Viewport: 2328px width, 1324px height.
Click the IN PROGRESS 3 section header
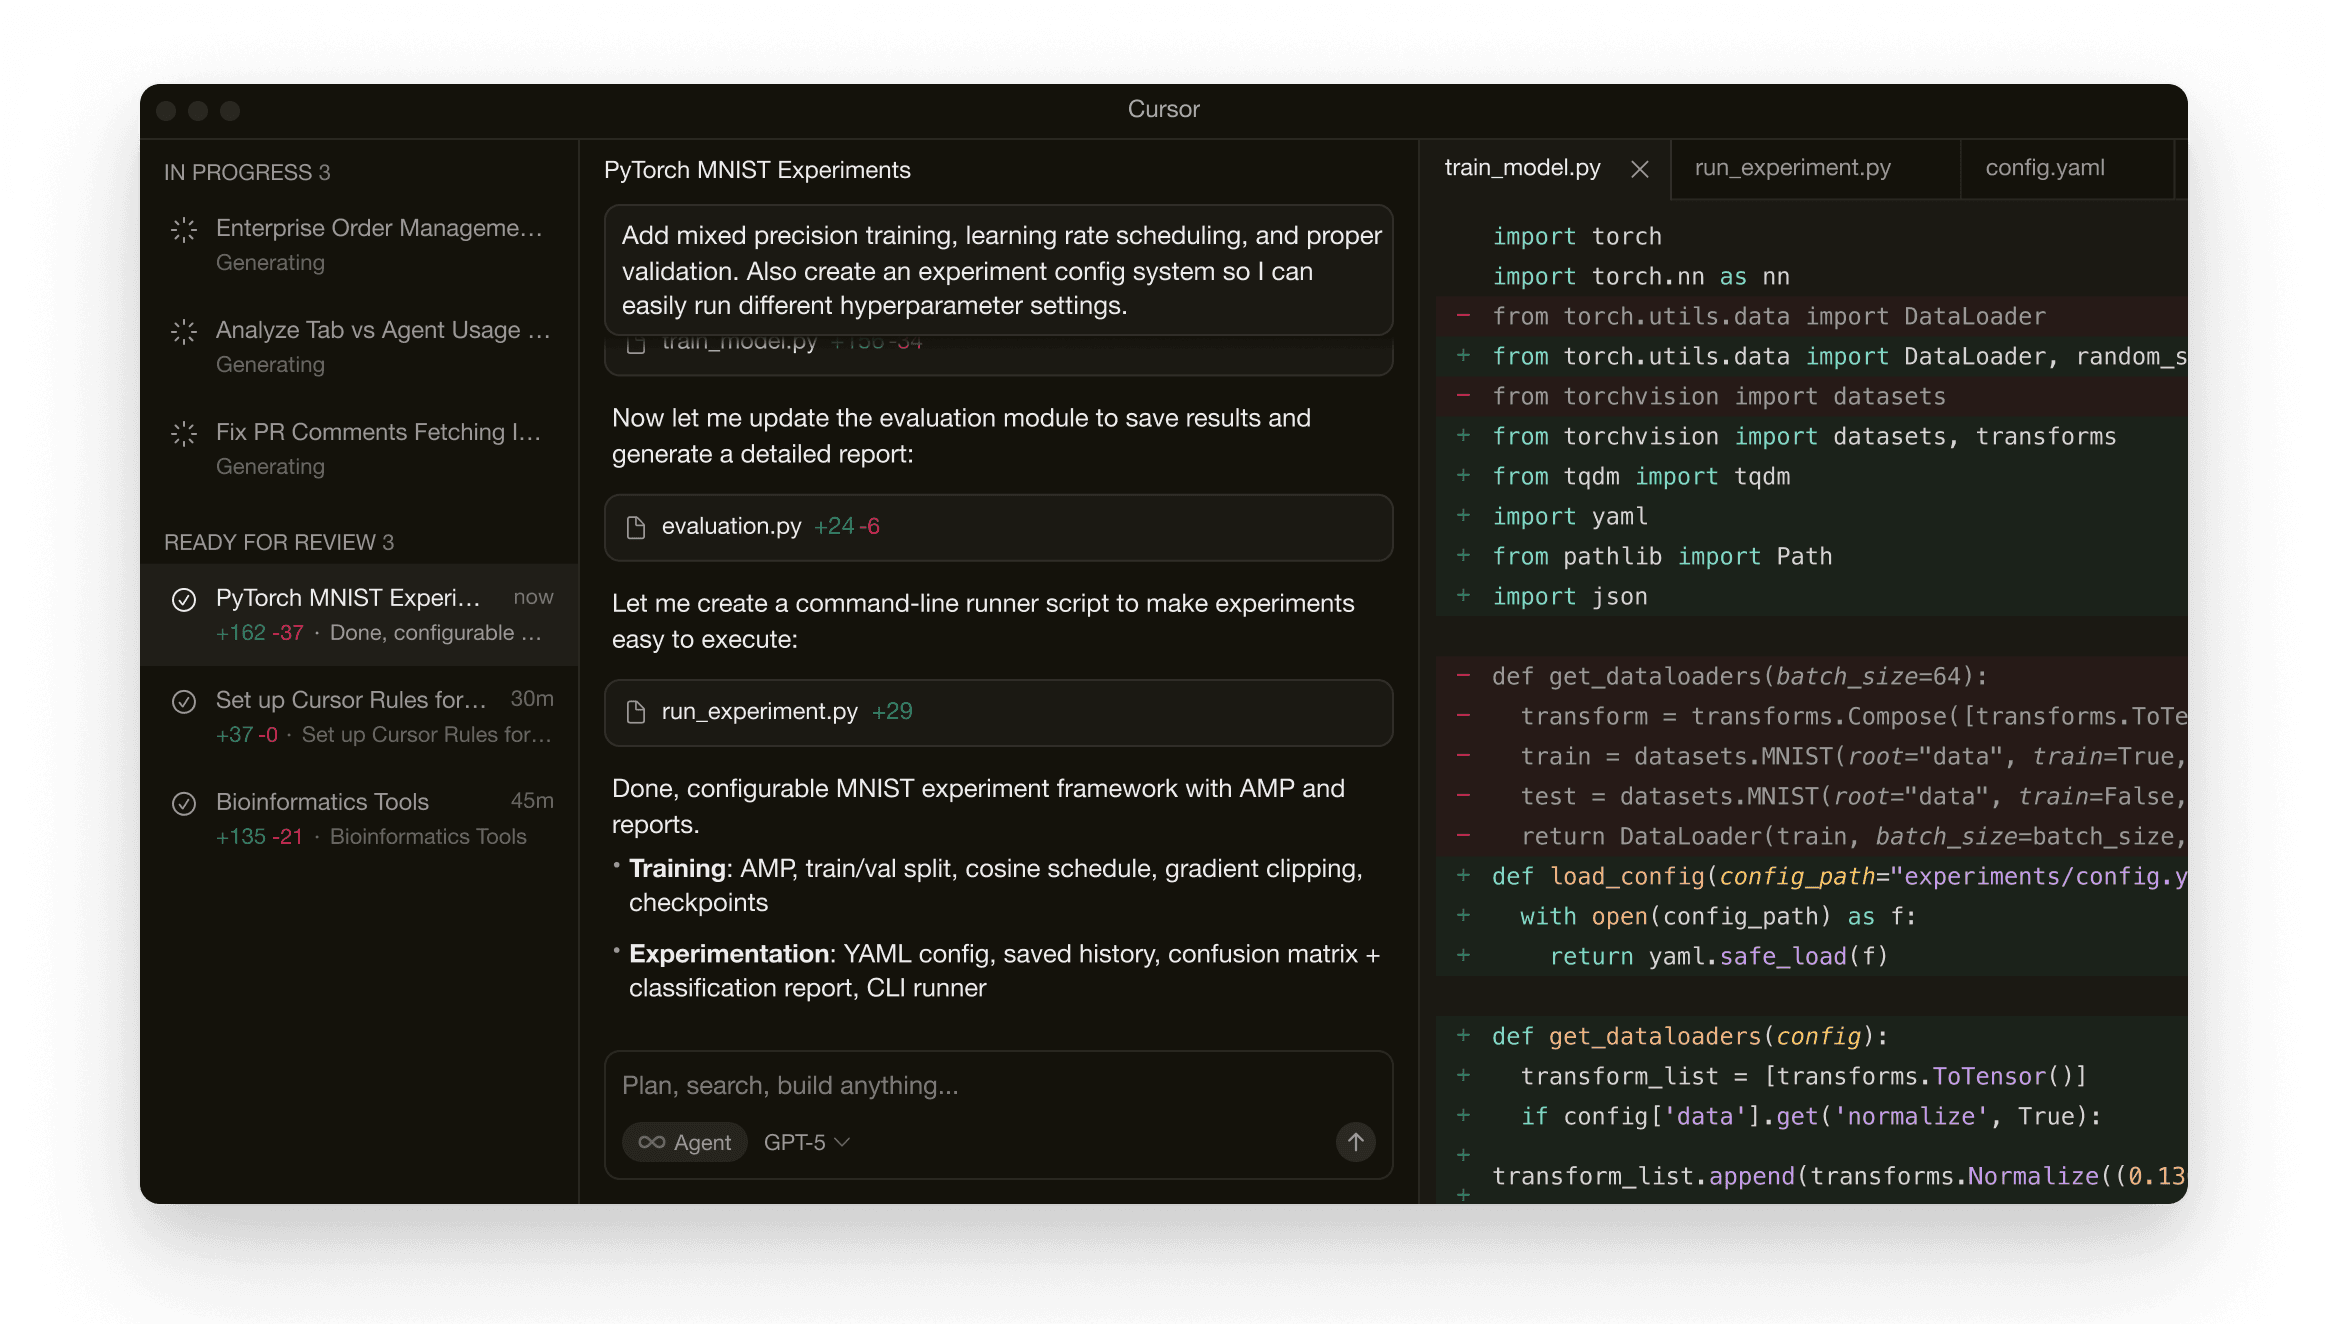pos(247,172)
